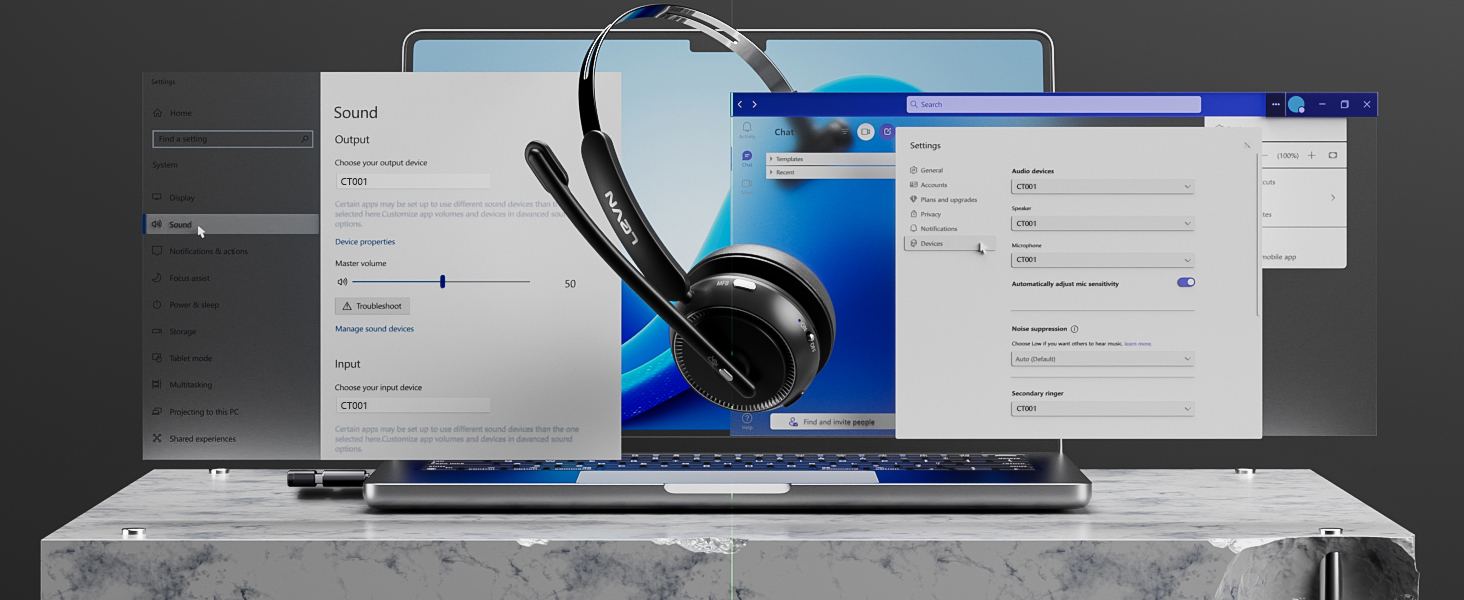Open the Microphone dropdown in Teams settings
The height and width of the screenshot is (600, 1464).
tap(1103, 260)
